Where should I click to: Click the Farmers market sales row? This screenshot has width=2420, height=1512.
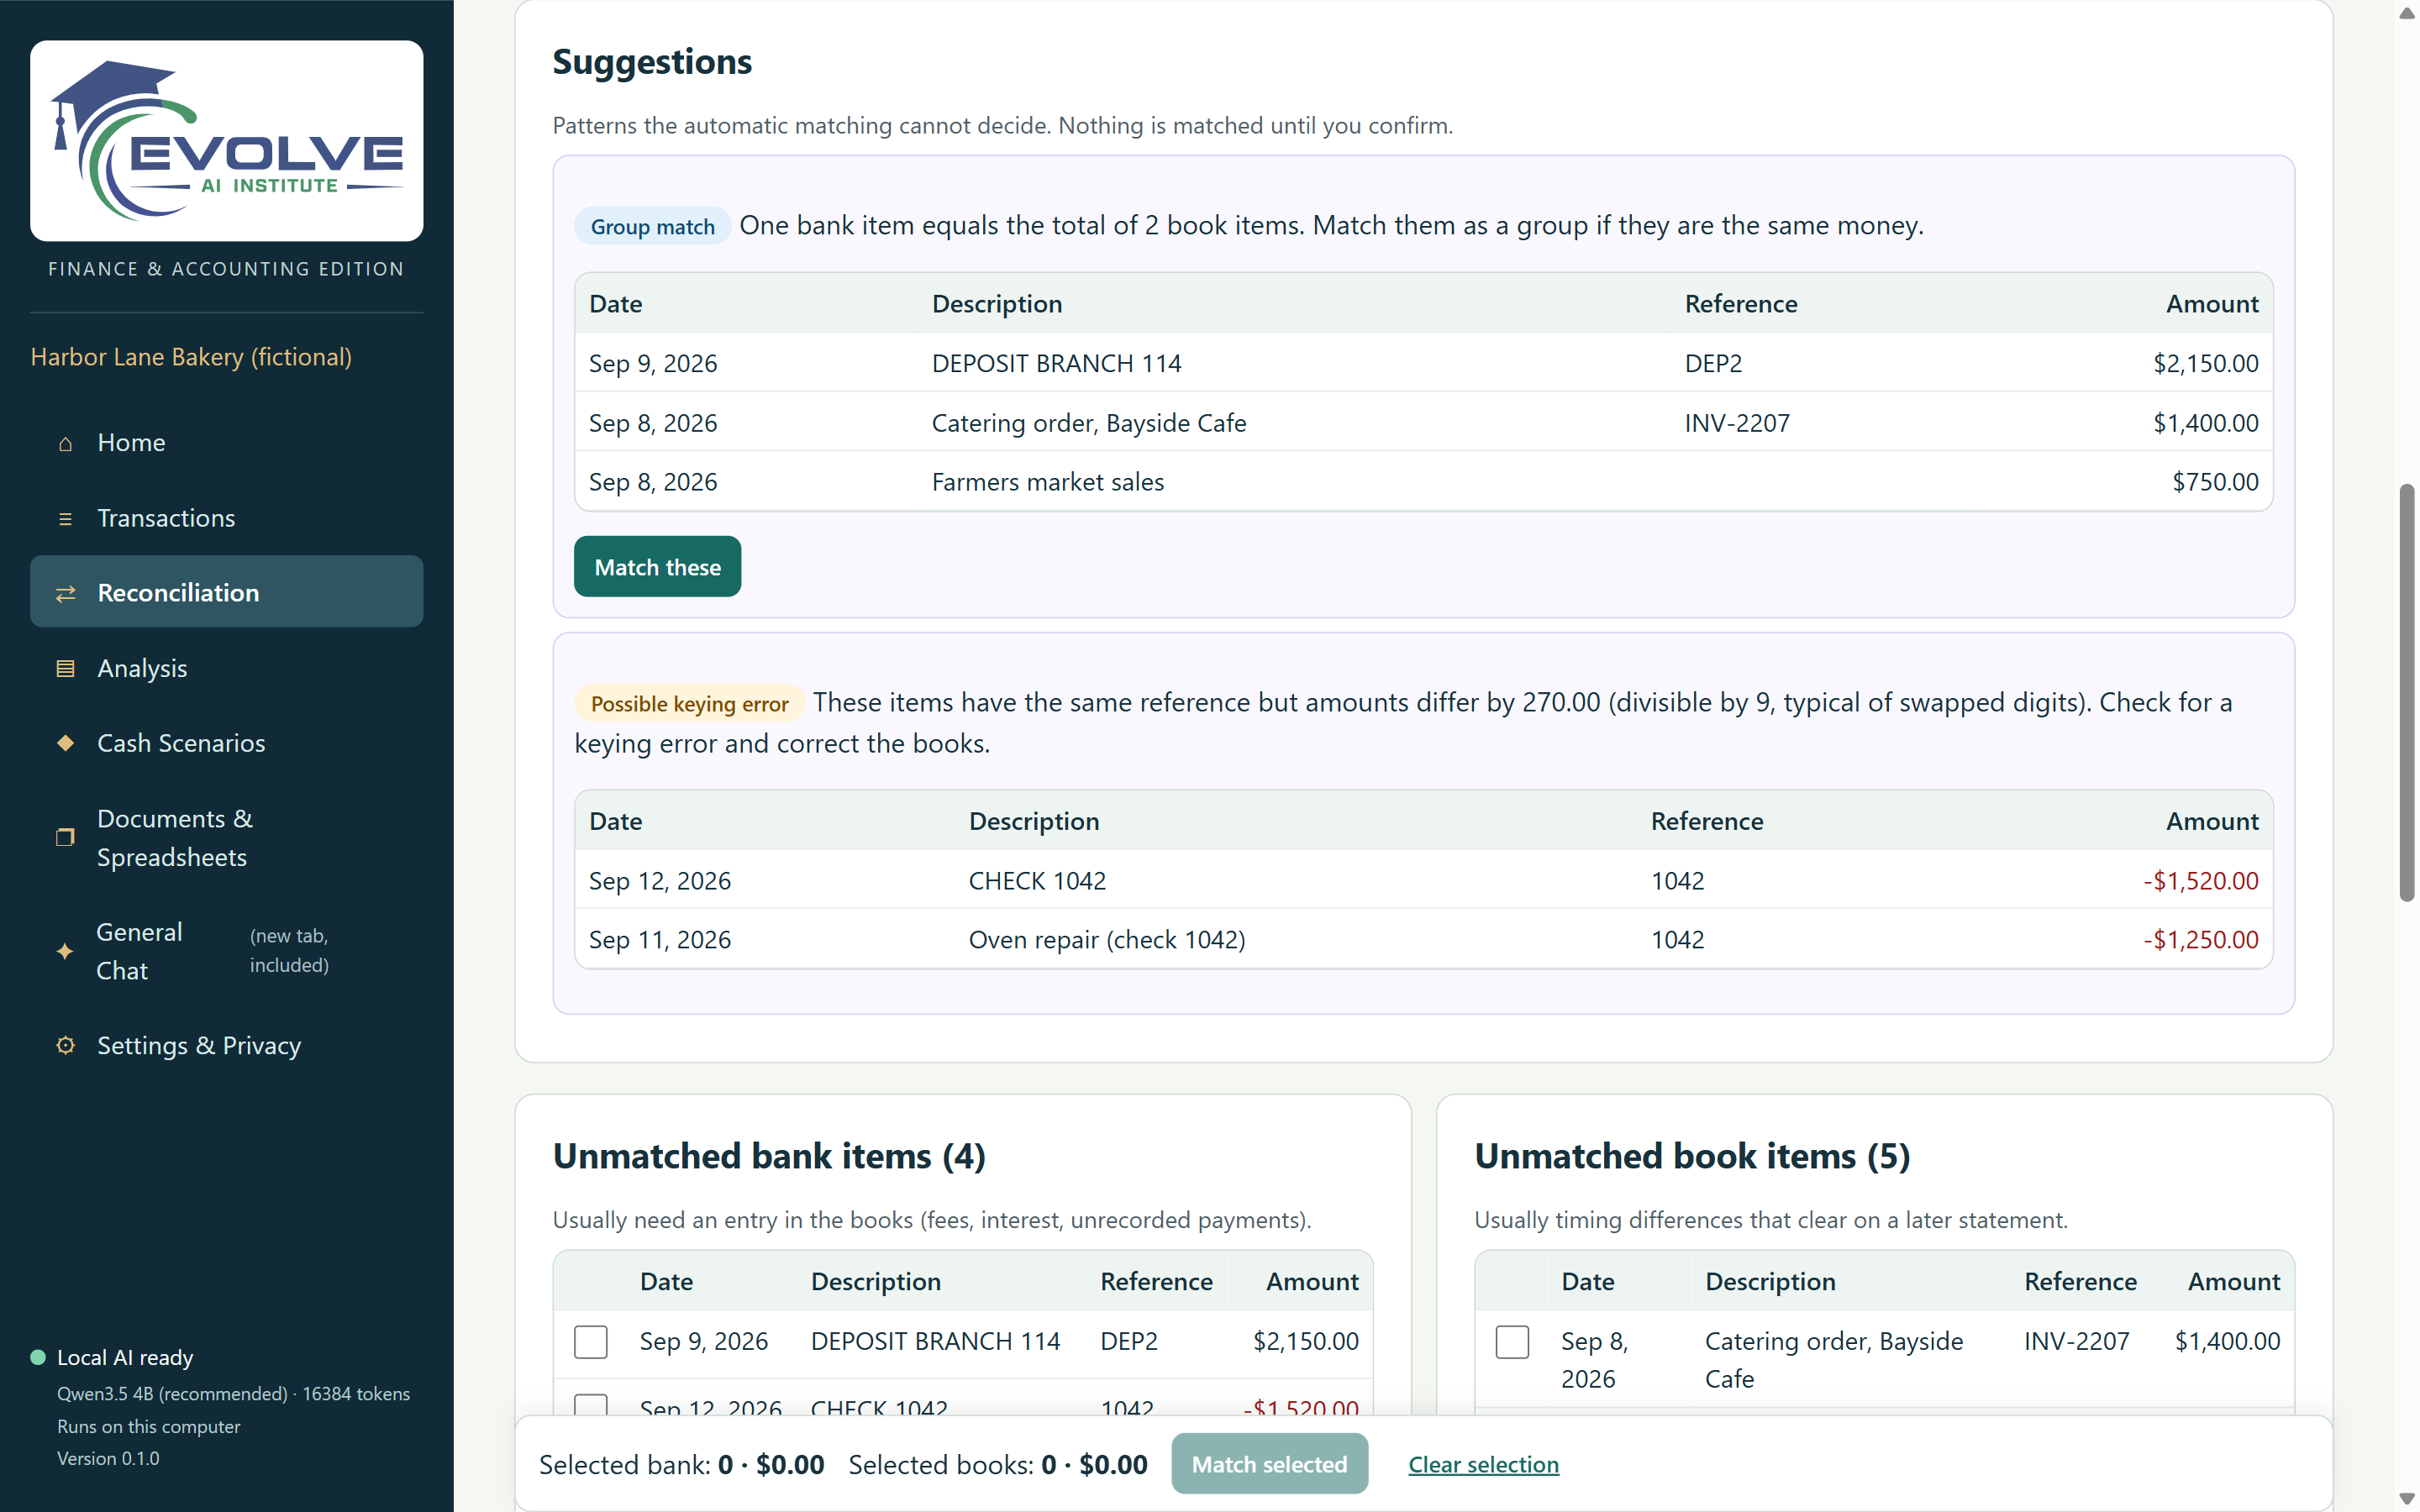pos(1423,482)
